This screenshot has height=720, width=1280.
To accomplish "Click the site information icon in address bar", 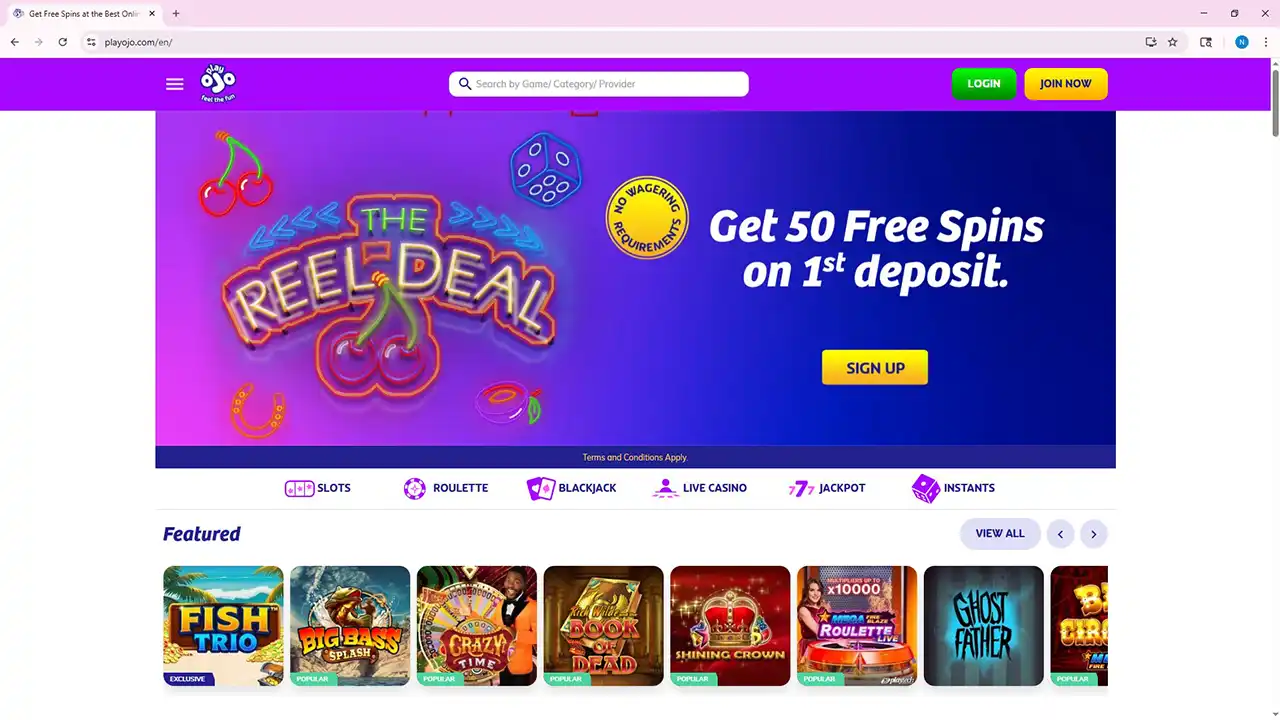I will click(91, 42).
